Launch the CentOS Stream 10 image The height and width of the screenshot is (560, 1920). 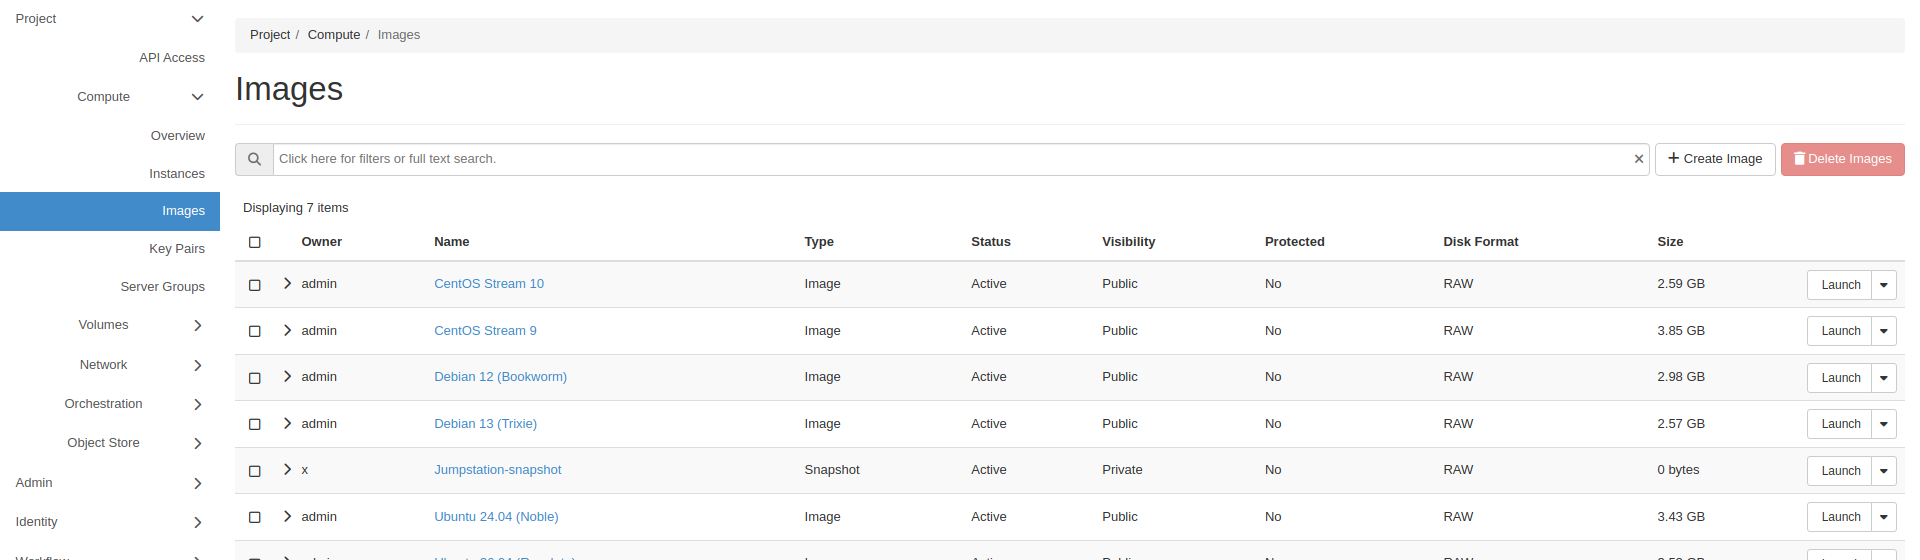[1840, 285]
